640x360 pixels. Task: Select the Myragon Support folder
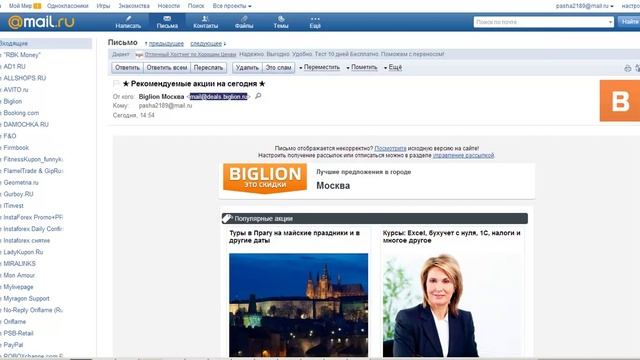tap(26, 298)
